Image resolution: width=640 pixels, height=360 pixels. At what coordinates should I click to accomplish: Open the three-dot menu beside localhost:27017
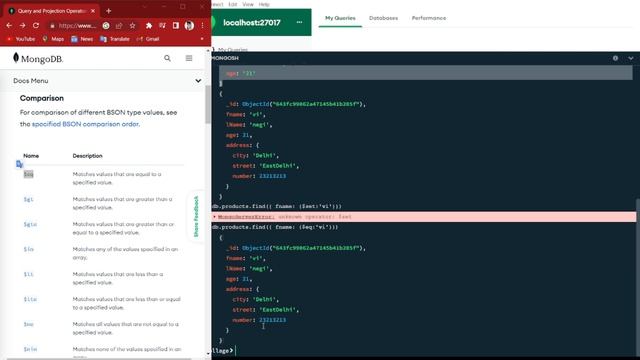[x=299, y=22]
